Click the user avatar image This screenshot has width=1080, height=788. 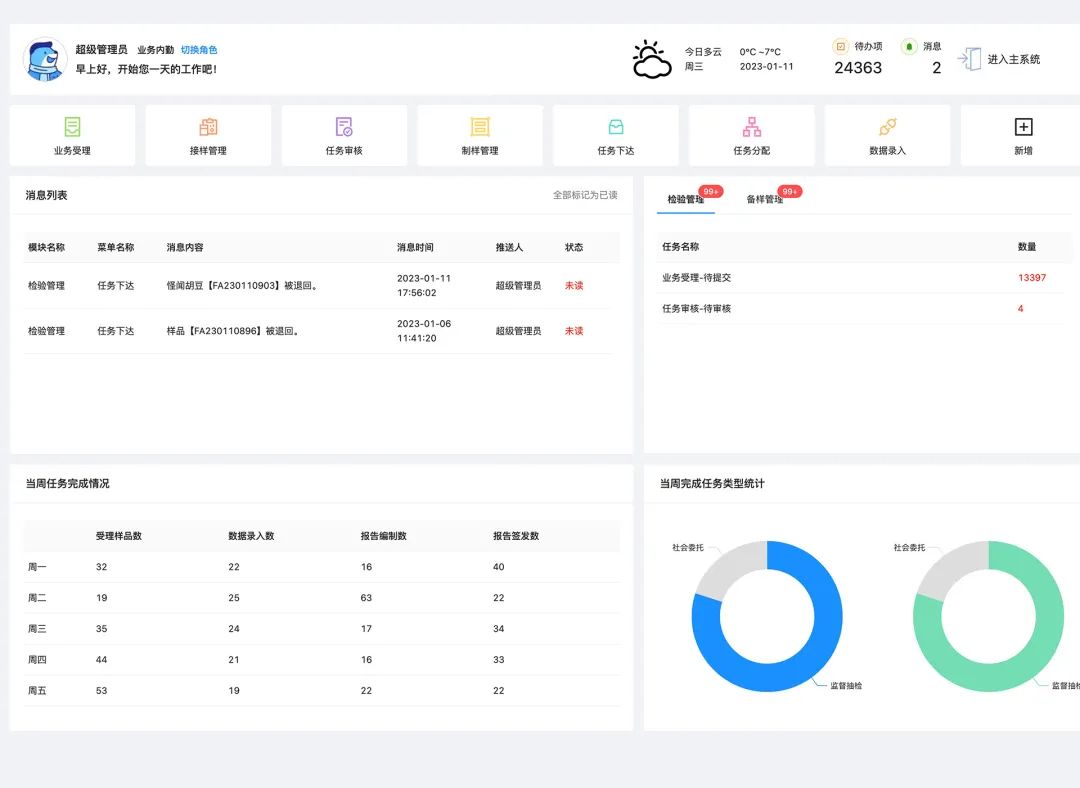pos(45,59)
